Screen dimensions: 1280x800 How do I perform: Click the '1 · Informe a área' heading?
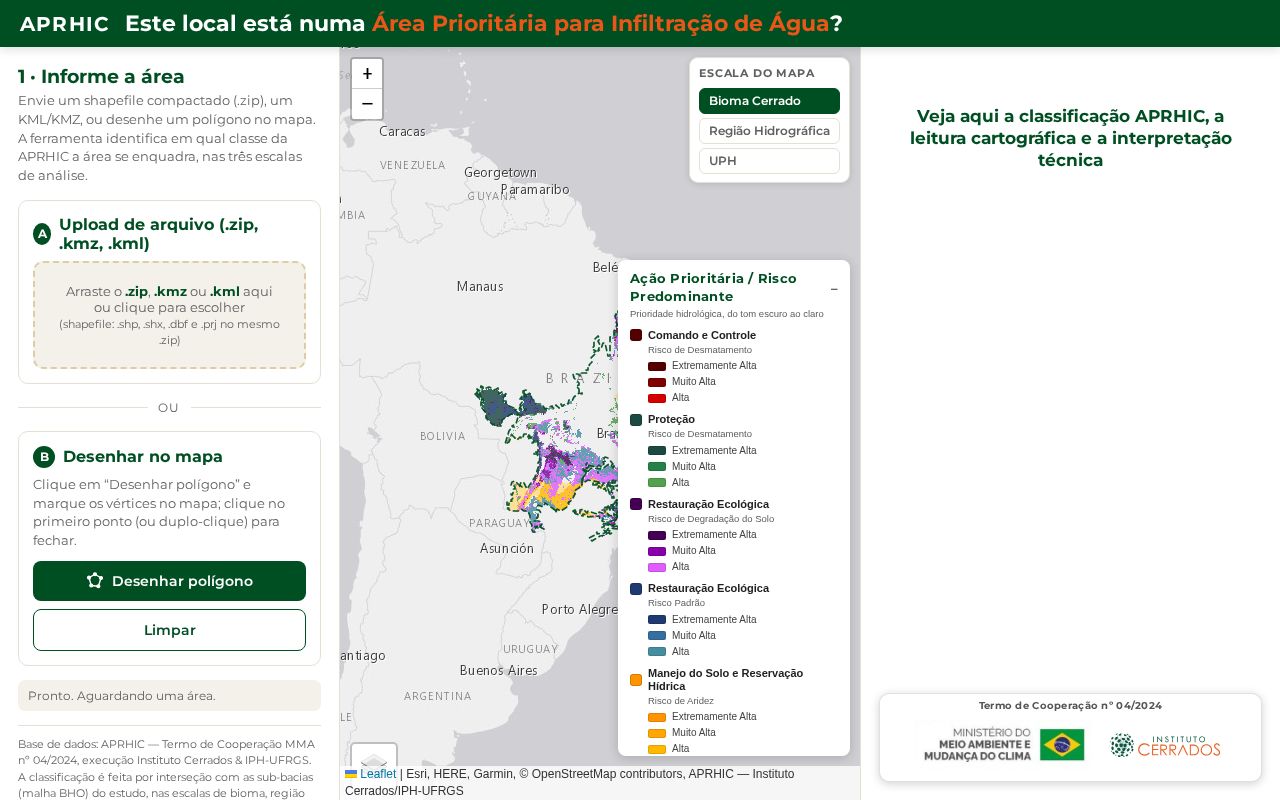(101, 76)
